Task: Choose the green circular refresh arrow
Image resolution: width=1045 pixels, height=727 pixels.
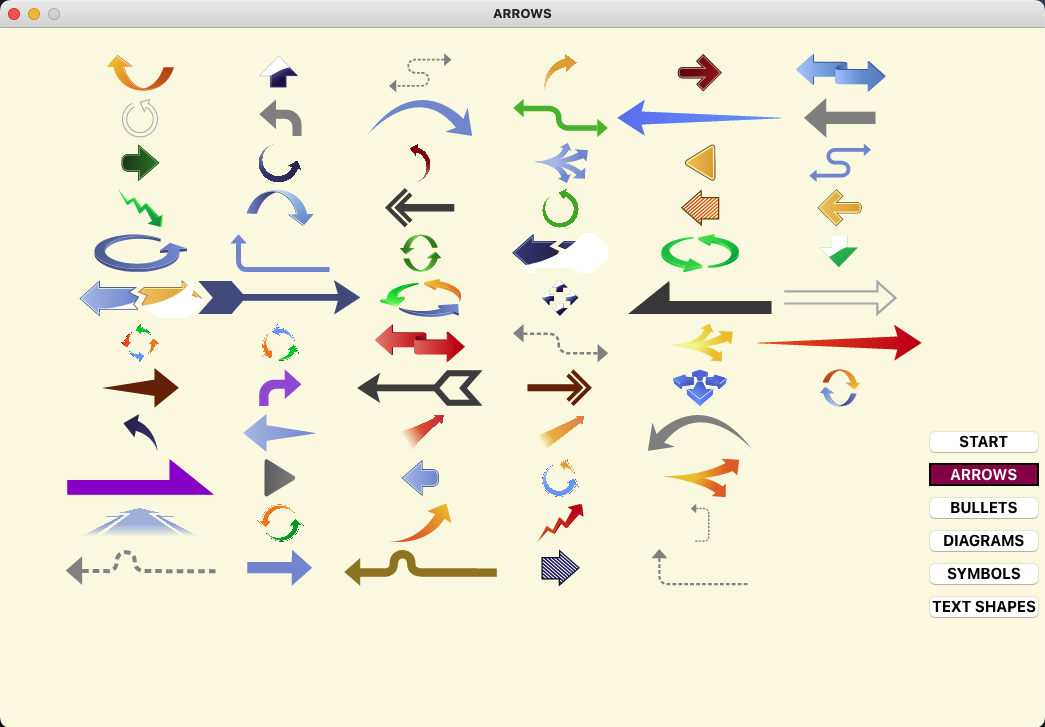Action: [x=560, y=208]
